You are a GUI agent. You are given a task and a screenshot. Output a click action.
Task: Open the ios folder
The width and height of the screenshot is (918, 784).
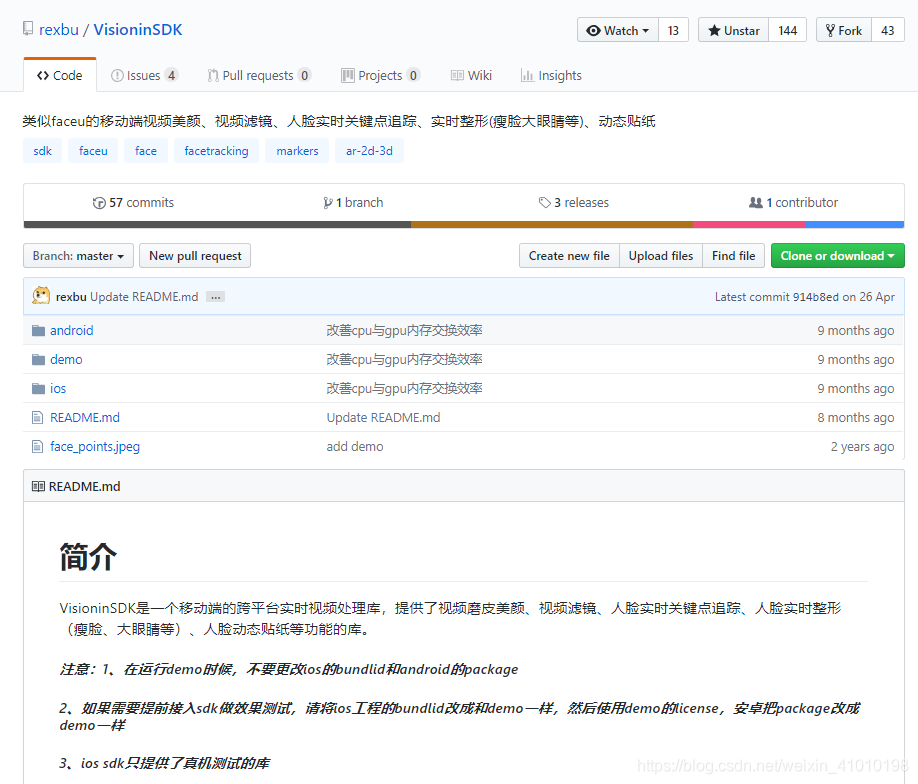point(58,389)
